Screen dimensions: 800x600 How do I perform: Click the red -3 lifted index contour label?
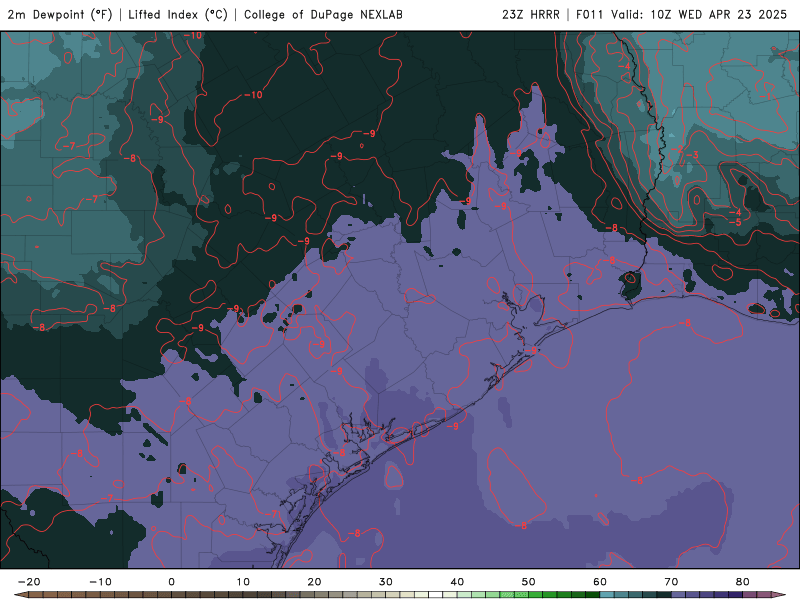692,155
